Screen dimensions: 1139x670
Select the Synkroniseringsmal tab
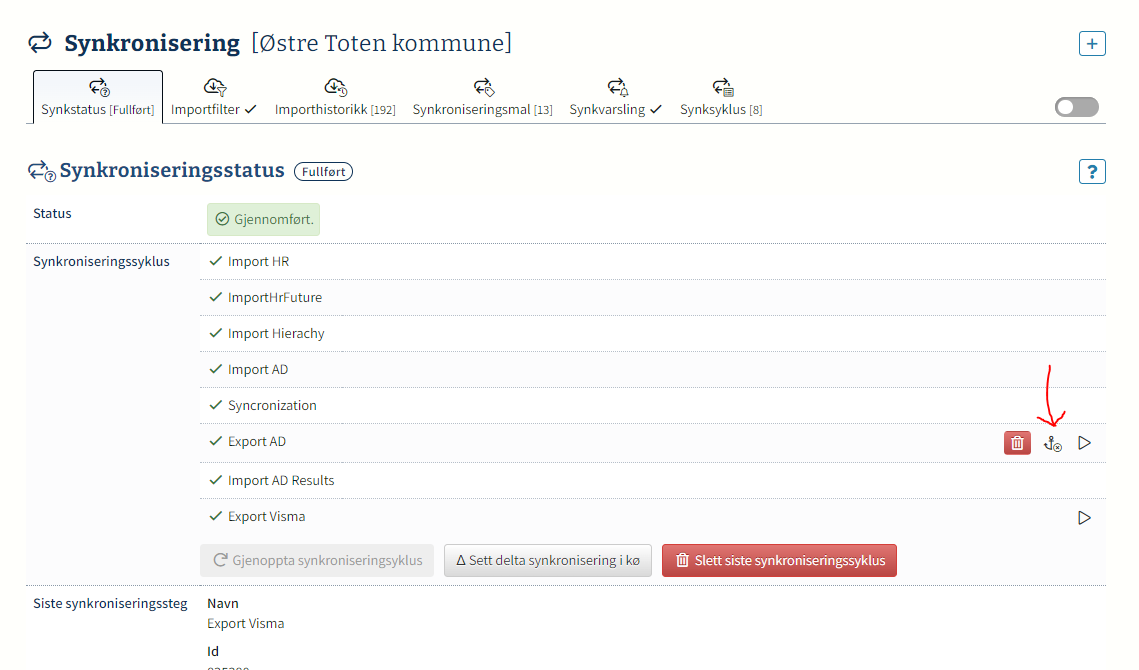[482, 98]
